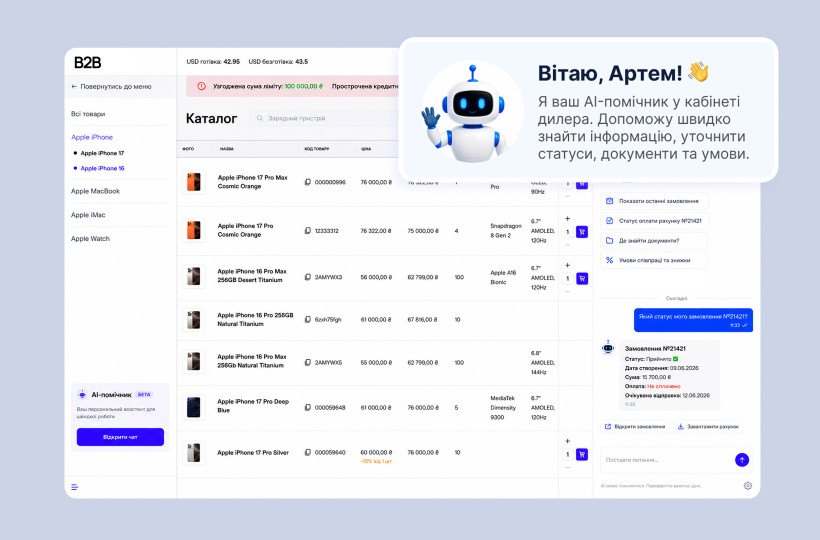
Task: Click the Назва column header
Action: coord(226,149)
